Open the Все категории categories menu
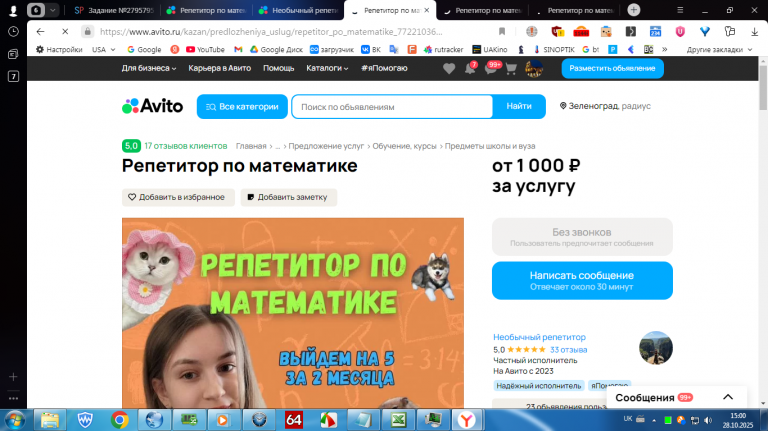This screenshot has height=431, width=768. point(242,106)
